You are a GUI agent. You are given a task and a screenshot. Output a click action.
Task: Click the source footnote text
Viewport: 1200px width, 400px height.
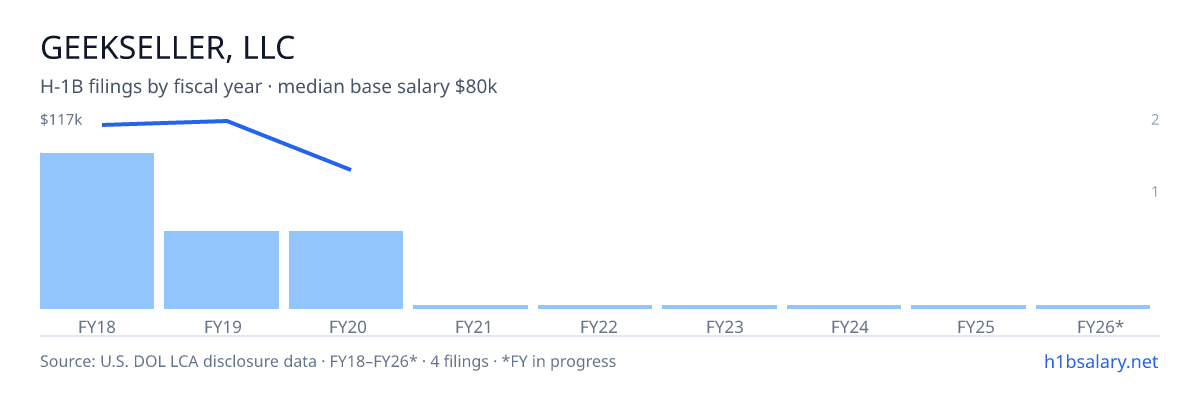328,361
